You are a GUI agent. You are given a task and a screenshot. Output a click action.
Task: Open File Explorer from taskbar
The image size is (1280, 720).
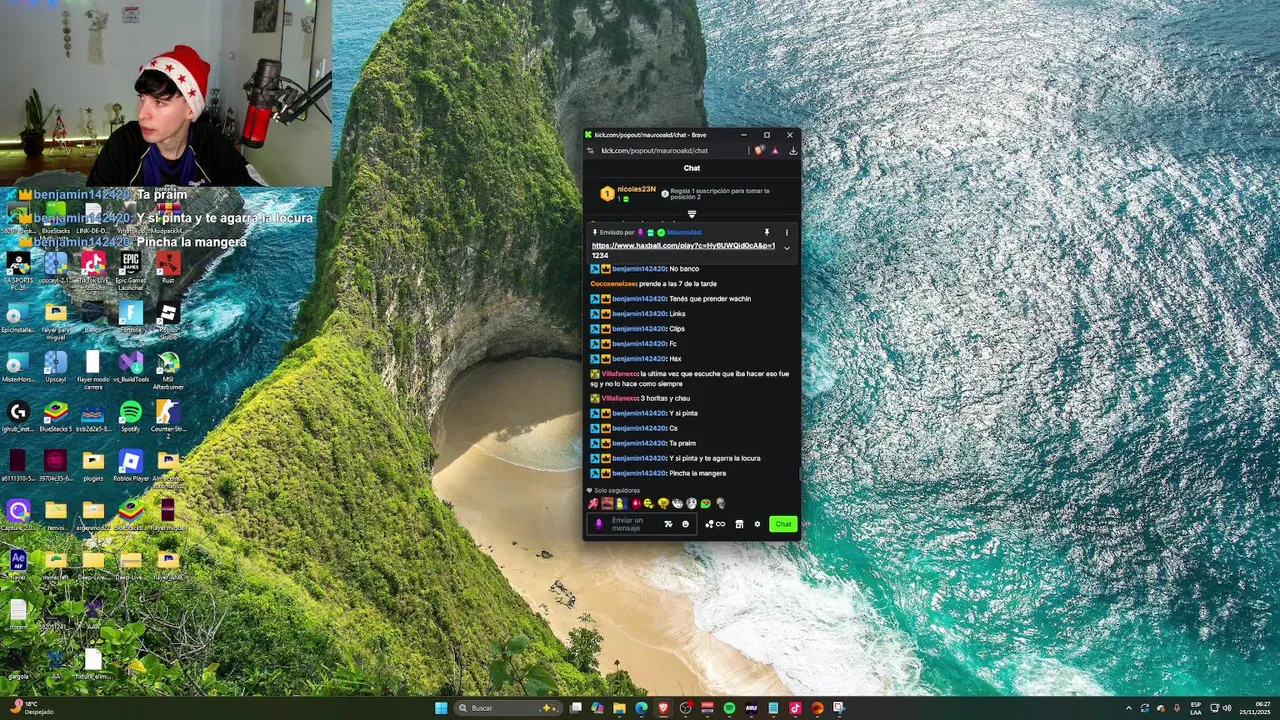[619, 708]
